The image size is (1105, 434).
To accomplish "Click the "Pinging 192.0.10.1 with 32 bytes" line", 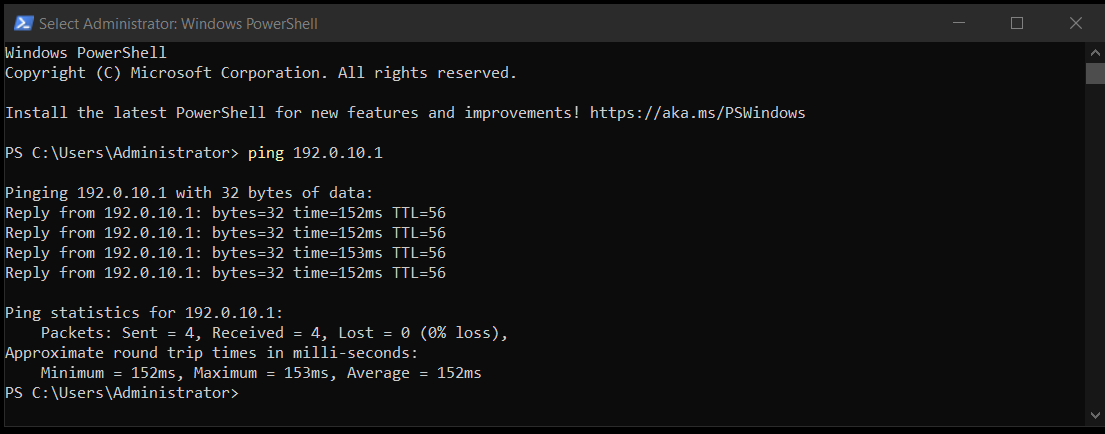I will 188,193.
